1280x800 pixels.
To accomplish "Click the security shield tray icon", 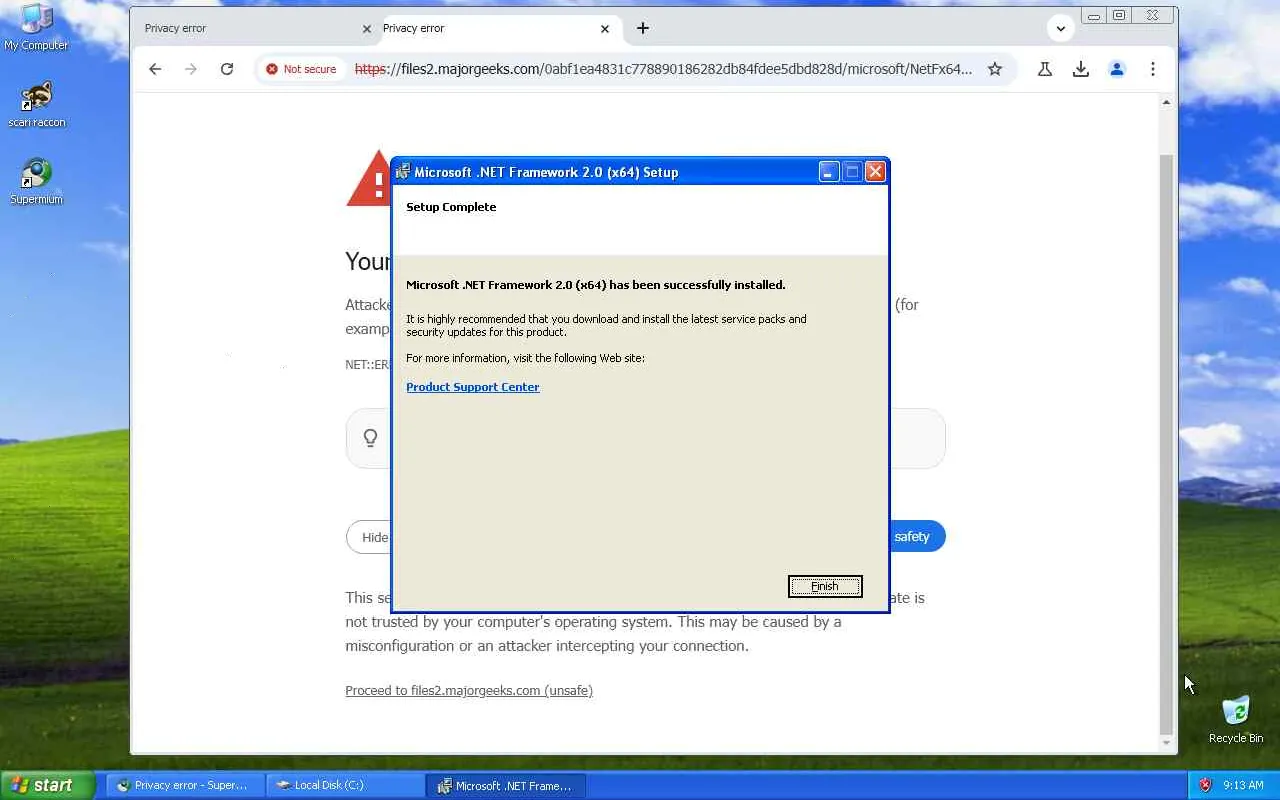I will (x=1205, y=785).
